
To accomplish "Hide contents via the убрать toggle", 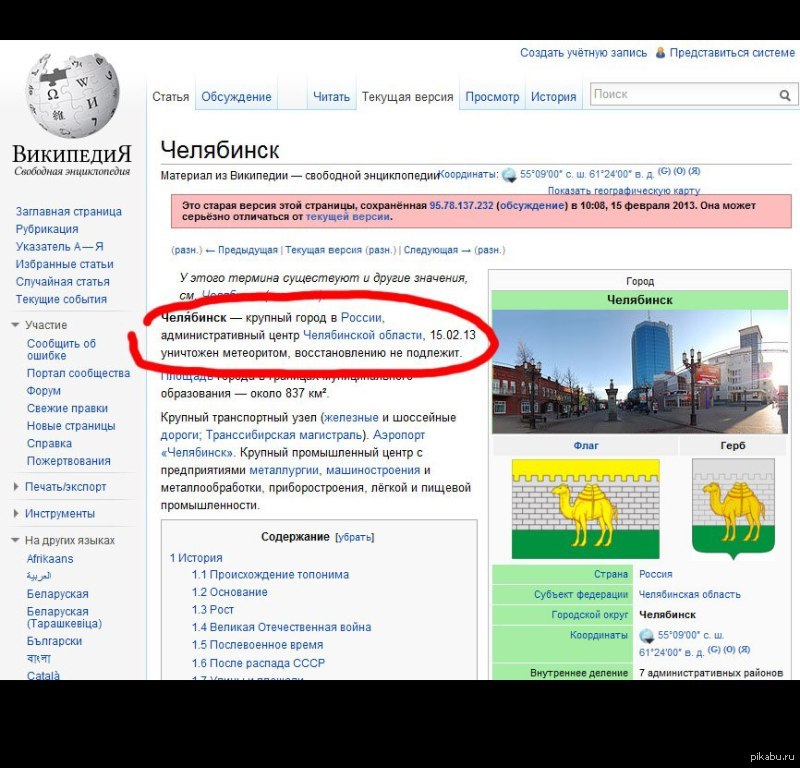I will (x=354, y=537).
